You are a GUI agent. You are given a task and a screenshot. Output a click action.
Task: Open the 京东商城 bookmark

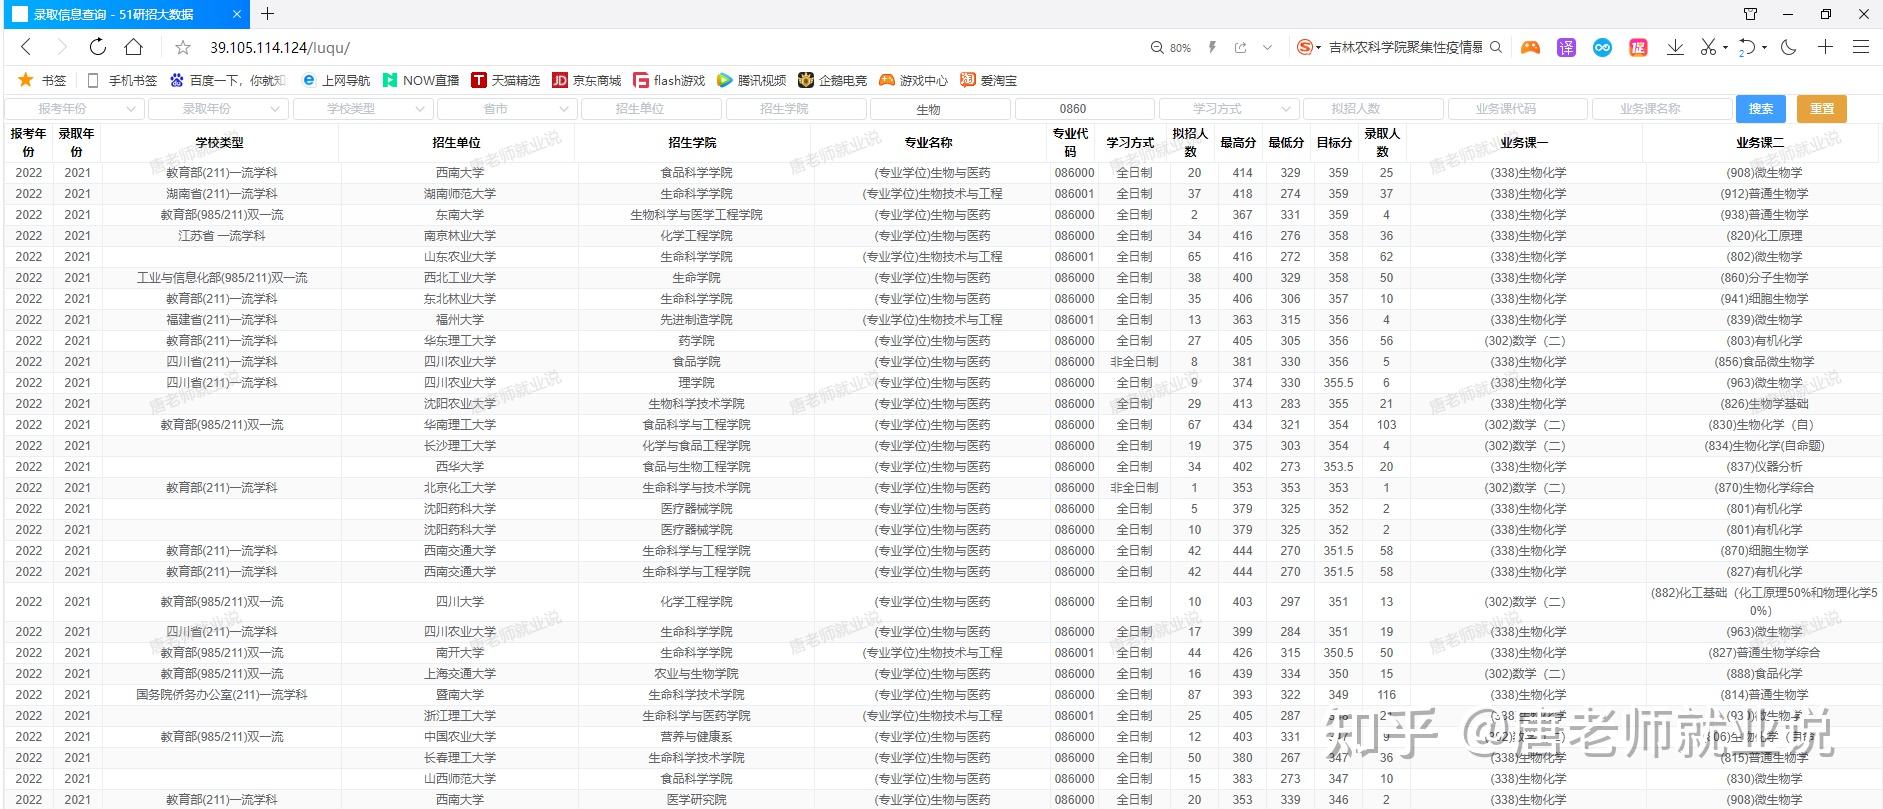pos(587,80)
